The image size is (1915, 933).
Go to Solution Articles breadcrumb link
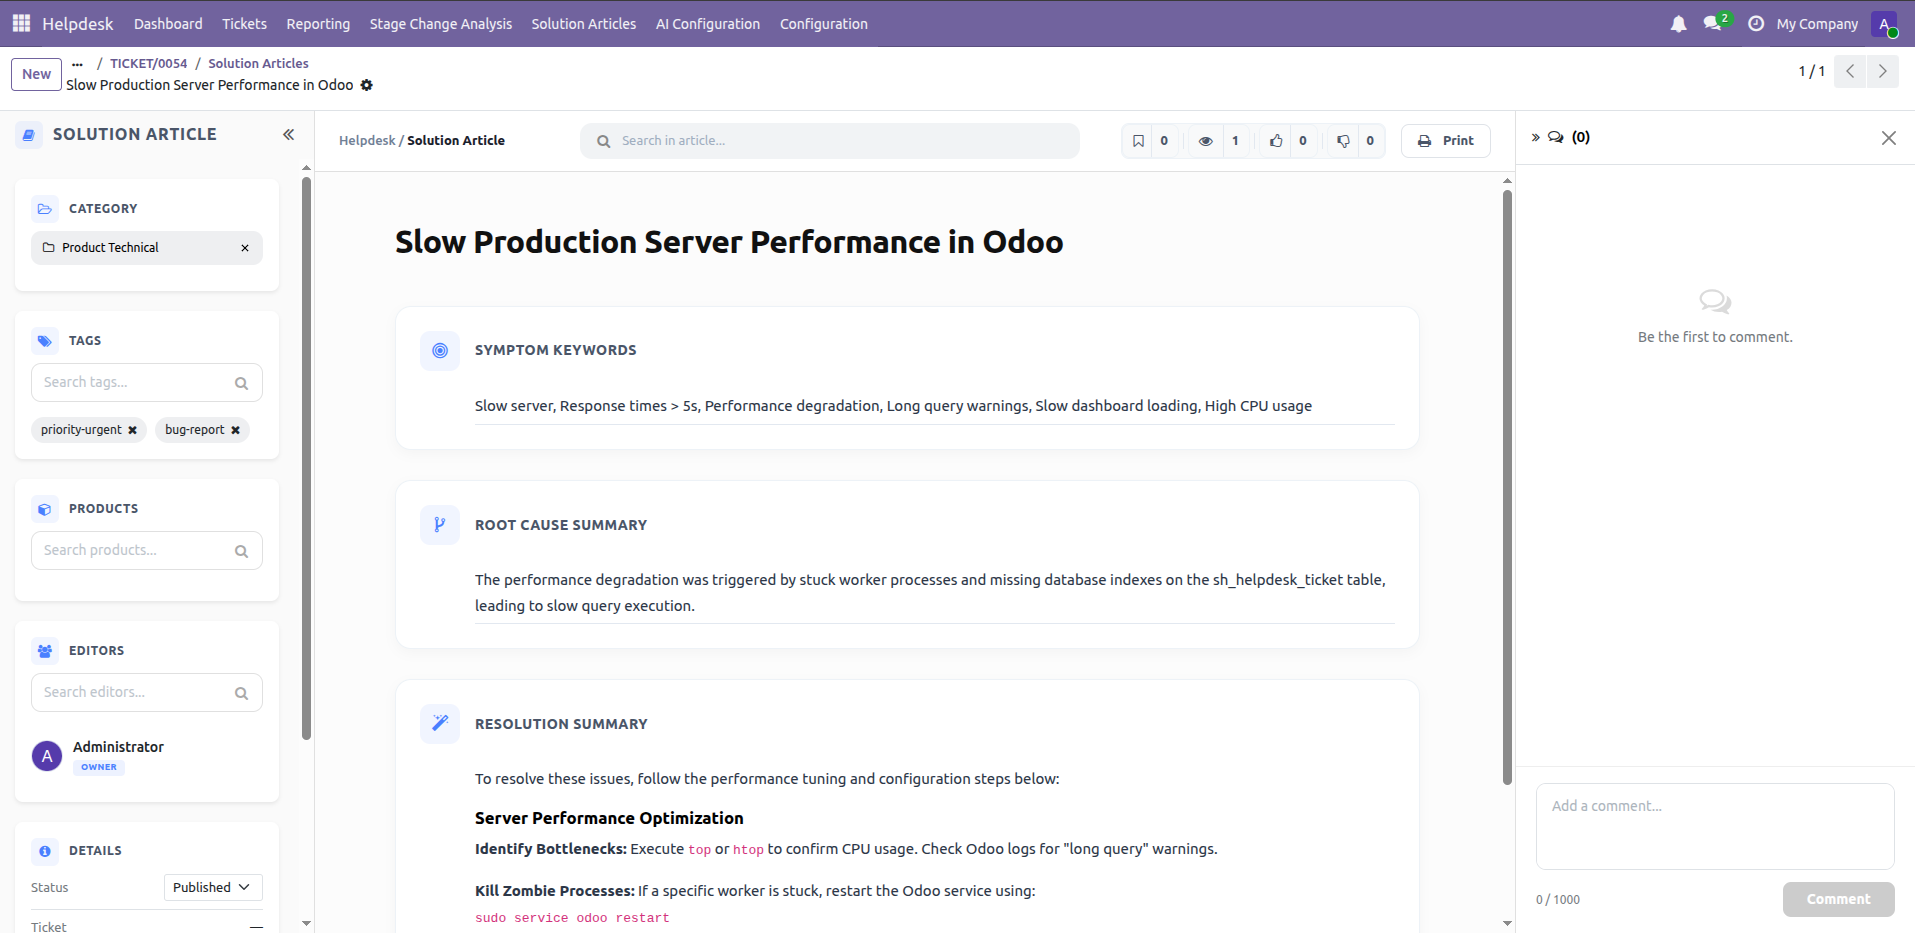[258, 64]
